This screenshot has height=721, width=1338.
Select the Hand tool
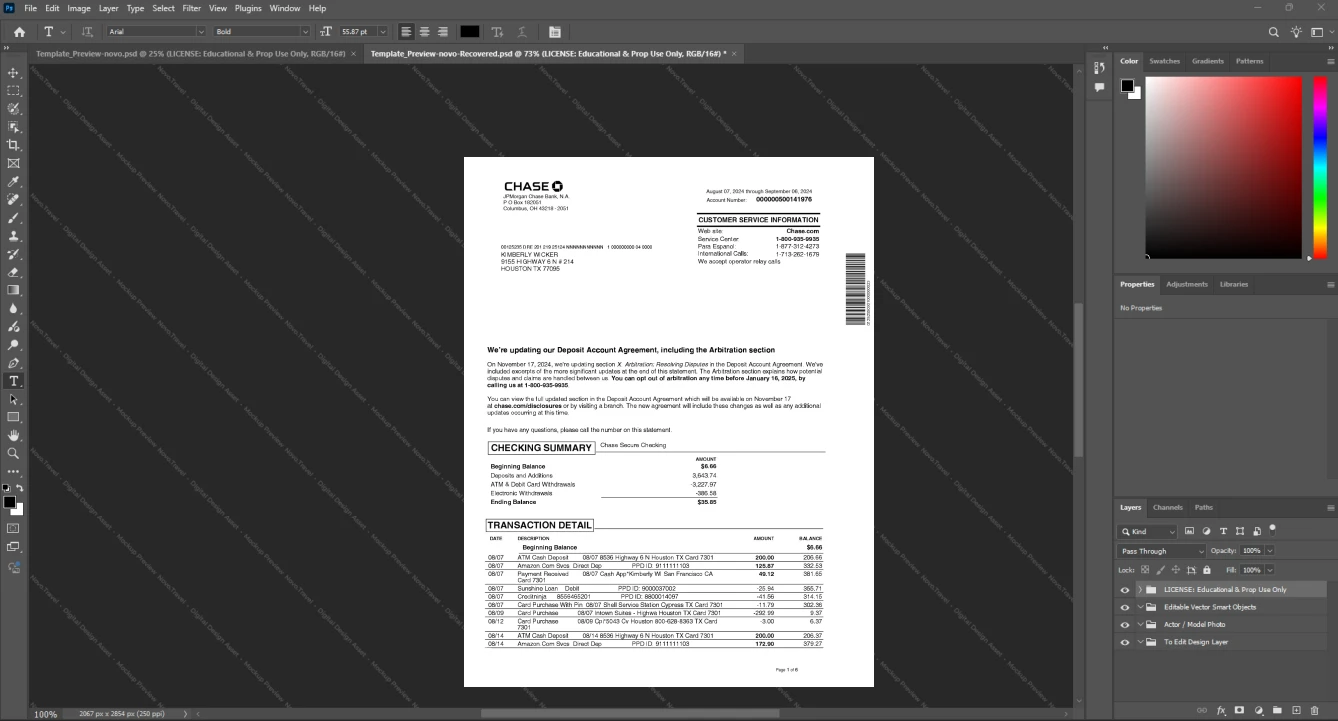coord(14,435)
